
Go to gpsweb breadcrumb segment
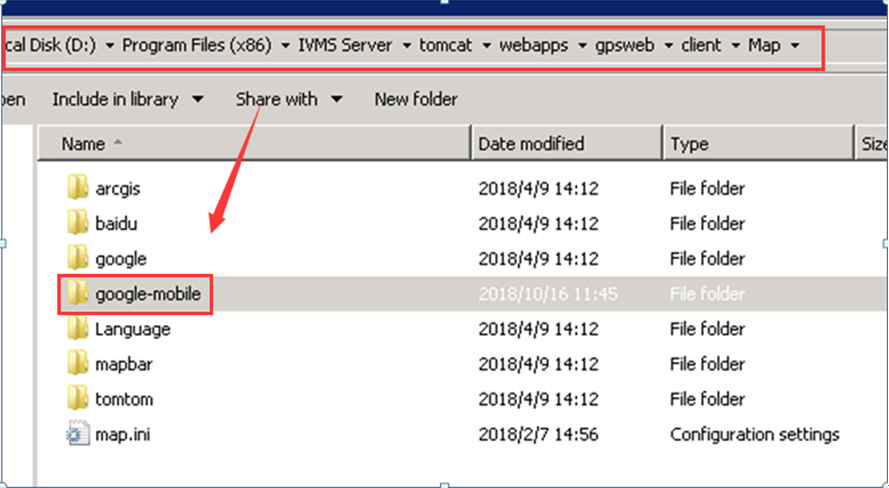coord(624,45)
